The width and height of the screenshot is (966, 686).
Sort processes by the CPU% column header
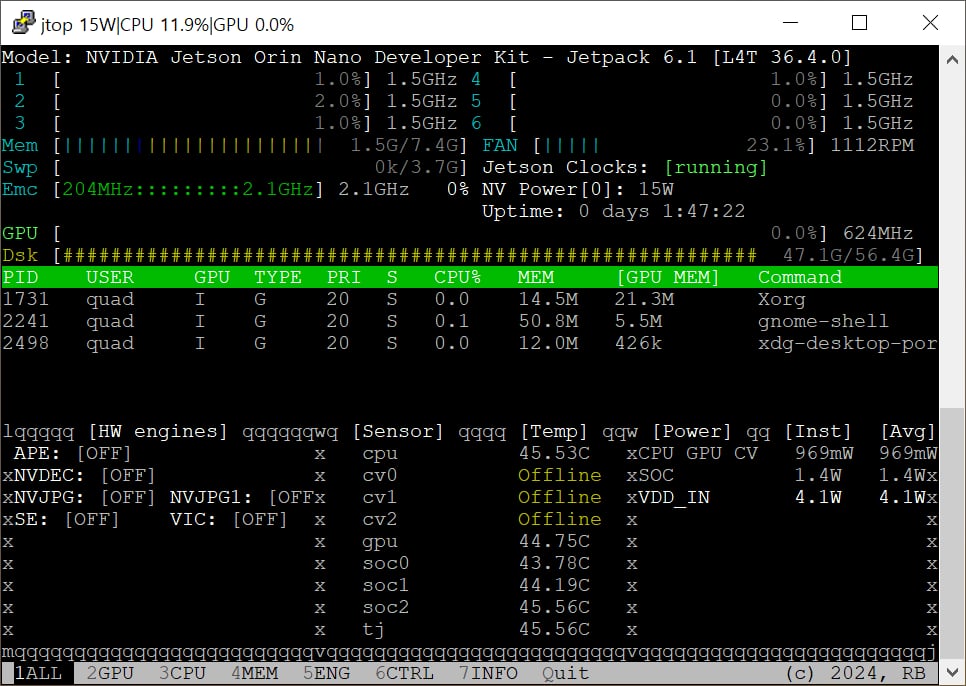458,277
